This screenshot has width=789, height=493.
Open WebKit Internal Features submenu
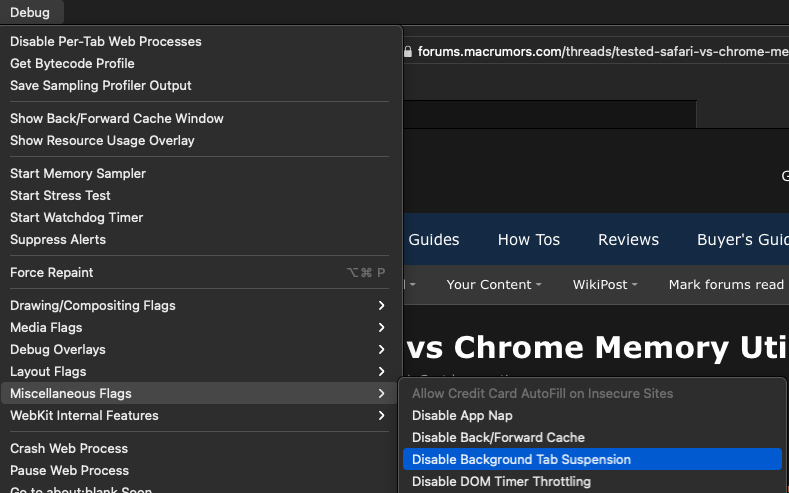pos(84,415)
